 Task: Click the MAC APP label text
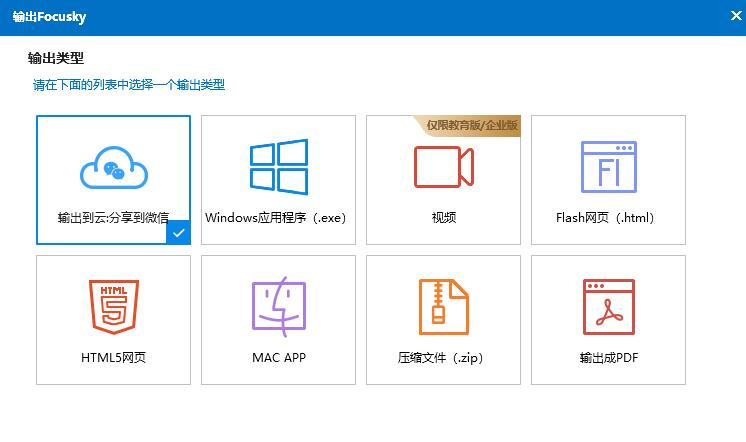tap(279, 358)
